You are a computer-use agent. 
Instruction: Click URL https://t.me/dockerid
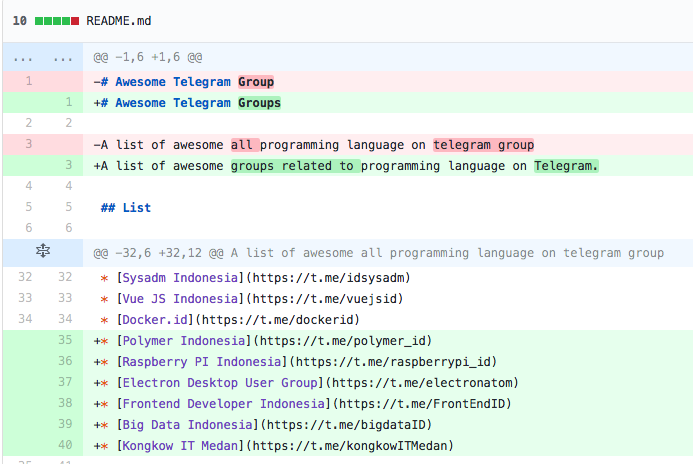278,319
